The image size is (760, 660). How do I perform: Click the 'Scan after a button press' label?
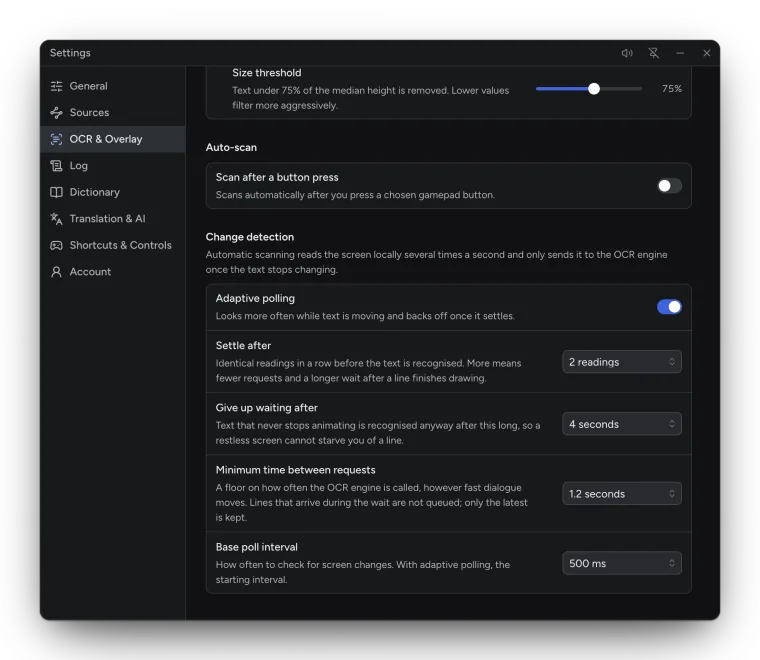277,177
